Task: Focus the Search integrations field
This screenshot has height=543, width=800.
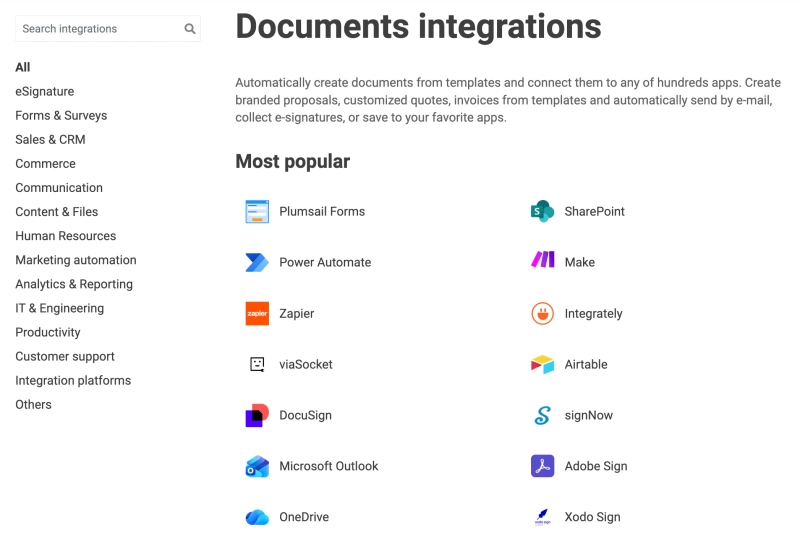Action: tap(108, 29)
